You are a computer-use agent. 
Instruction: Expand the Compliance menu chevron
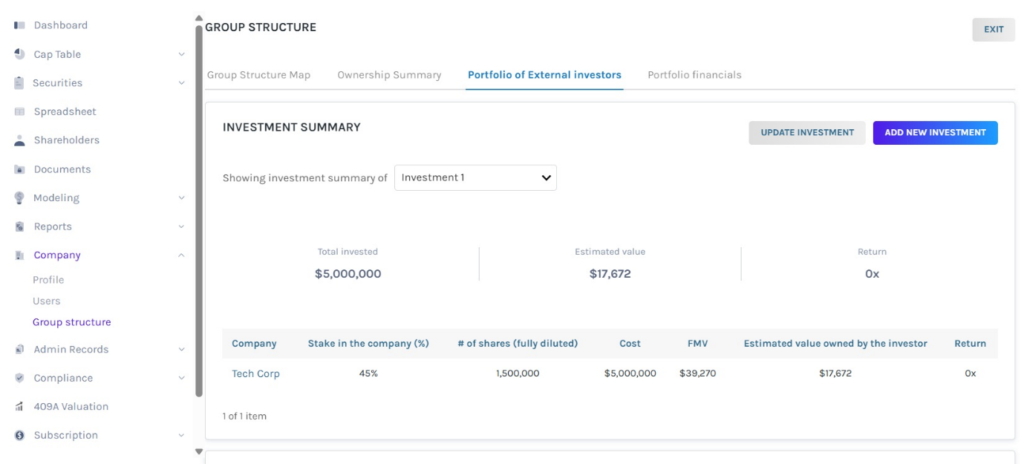pos(182,378)
